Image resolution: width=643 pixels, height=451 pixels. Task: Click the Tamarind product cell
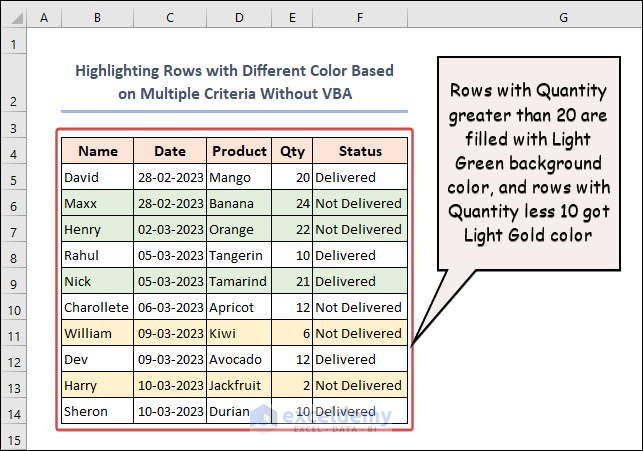239,281
